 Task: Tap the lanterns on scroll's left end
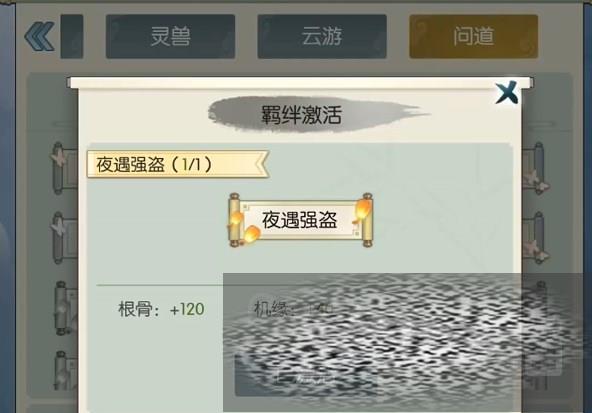coord(244,228)
